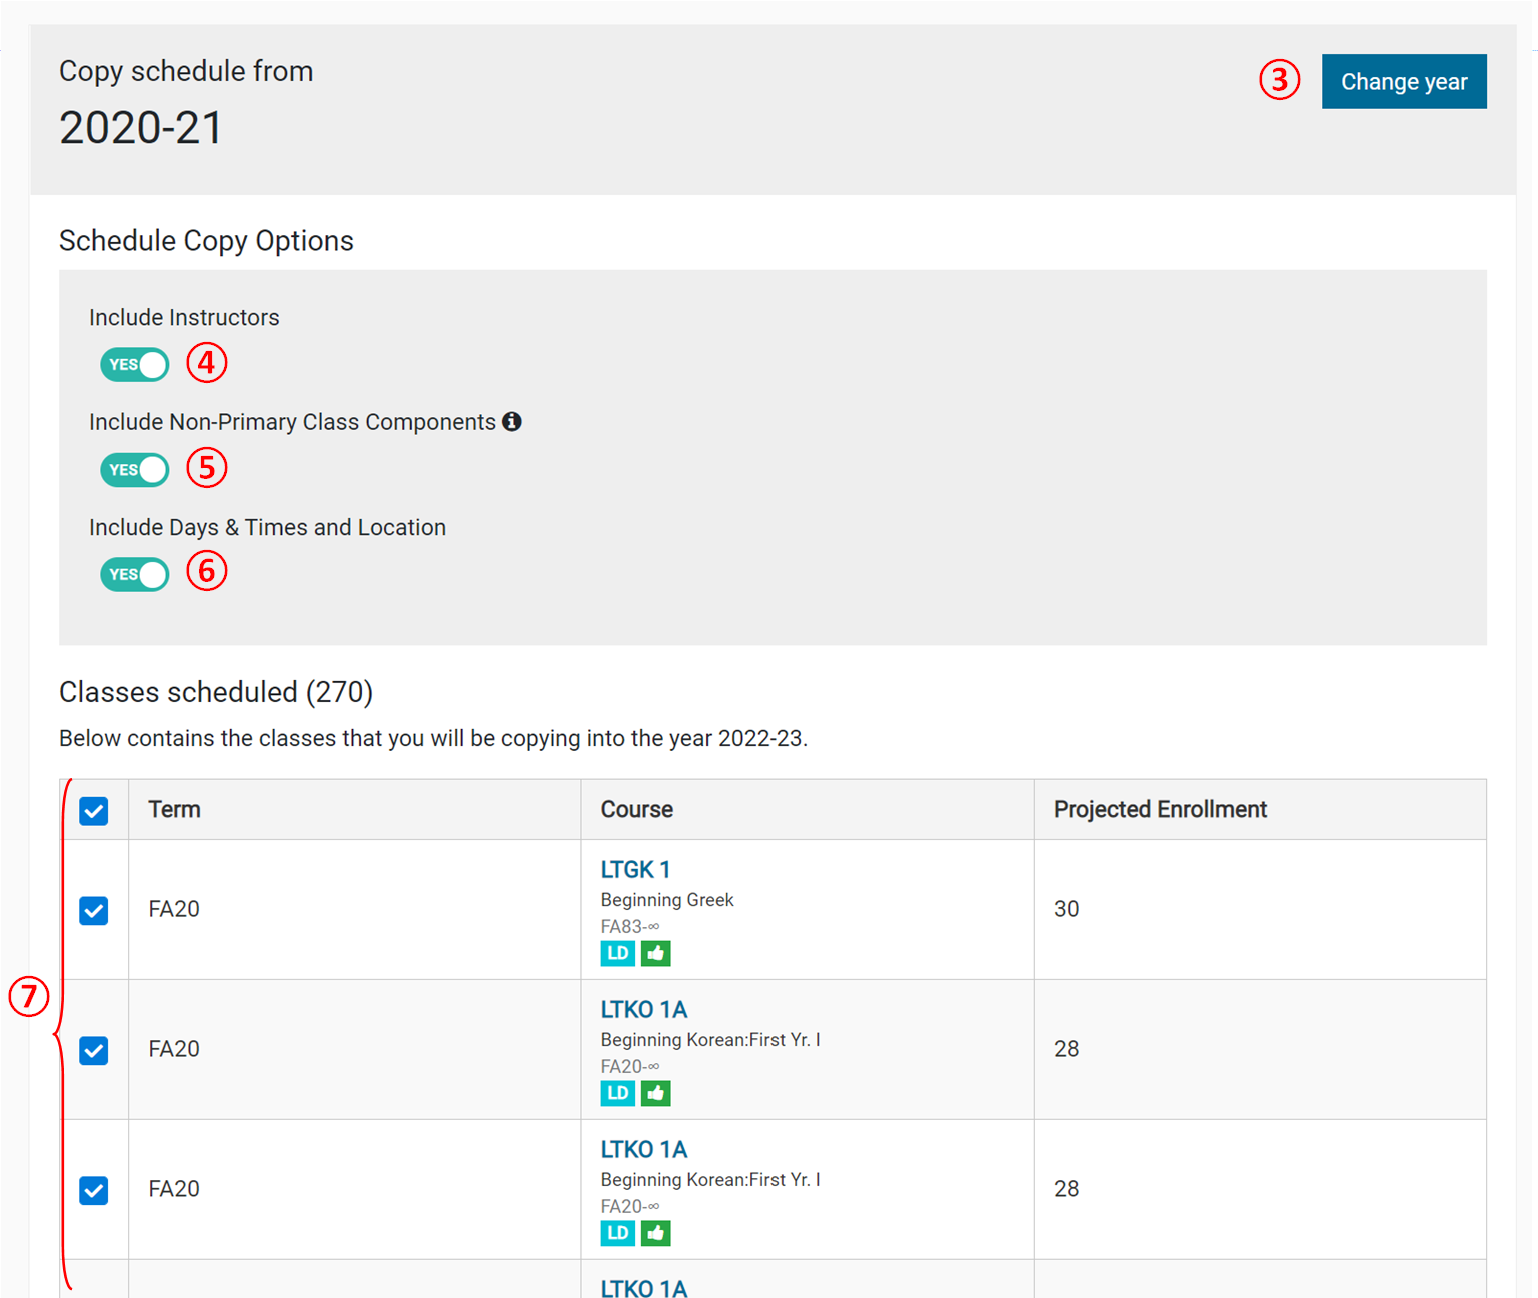The width and height of the screenshot is (1538, 1298).
Task: Click the thumbs-up icon on the second LTKO 1A
Action: tap(655, 1233)
